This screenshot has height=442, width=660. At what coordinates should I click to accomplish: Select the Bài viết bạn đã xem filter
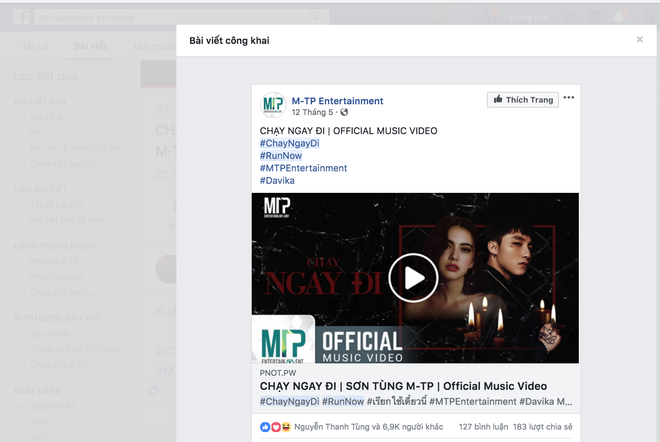click(x=67, y=220)
